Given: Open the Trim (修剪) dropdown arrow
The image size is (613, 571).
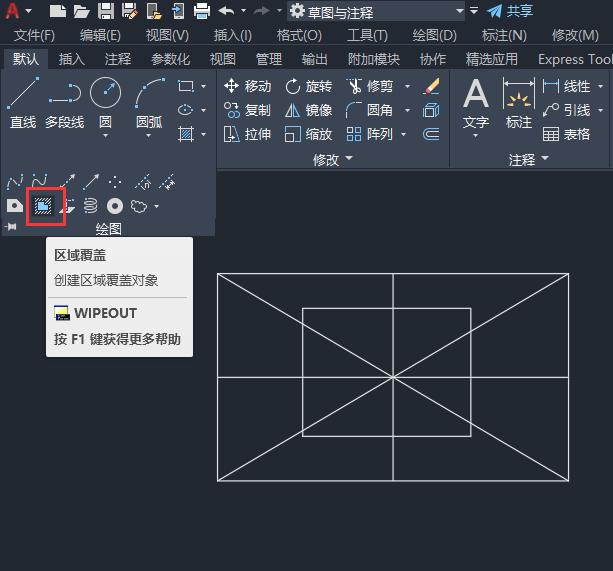Looking at the screenshot, I should [x=407, y=86].
